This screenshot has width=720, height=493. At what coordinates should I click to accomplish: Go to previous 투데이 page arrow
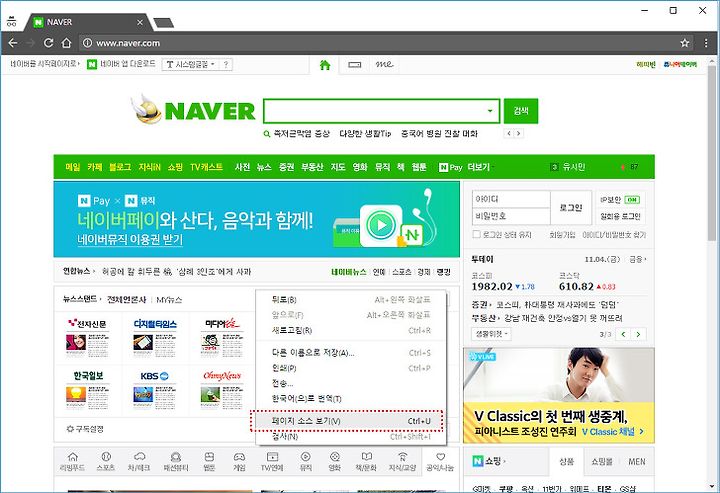624,334
